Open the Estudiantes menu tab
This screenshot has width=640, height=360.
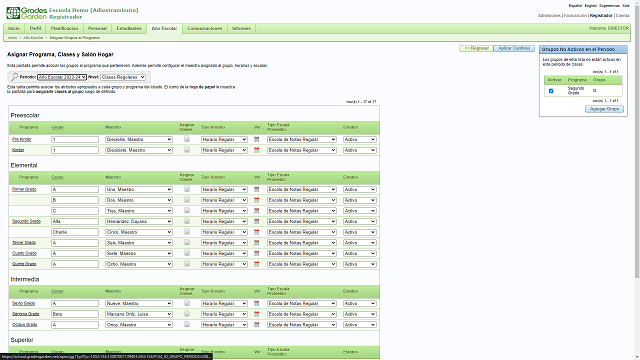pyautogui.click(x=129, y=28)
